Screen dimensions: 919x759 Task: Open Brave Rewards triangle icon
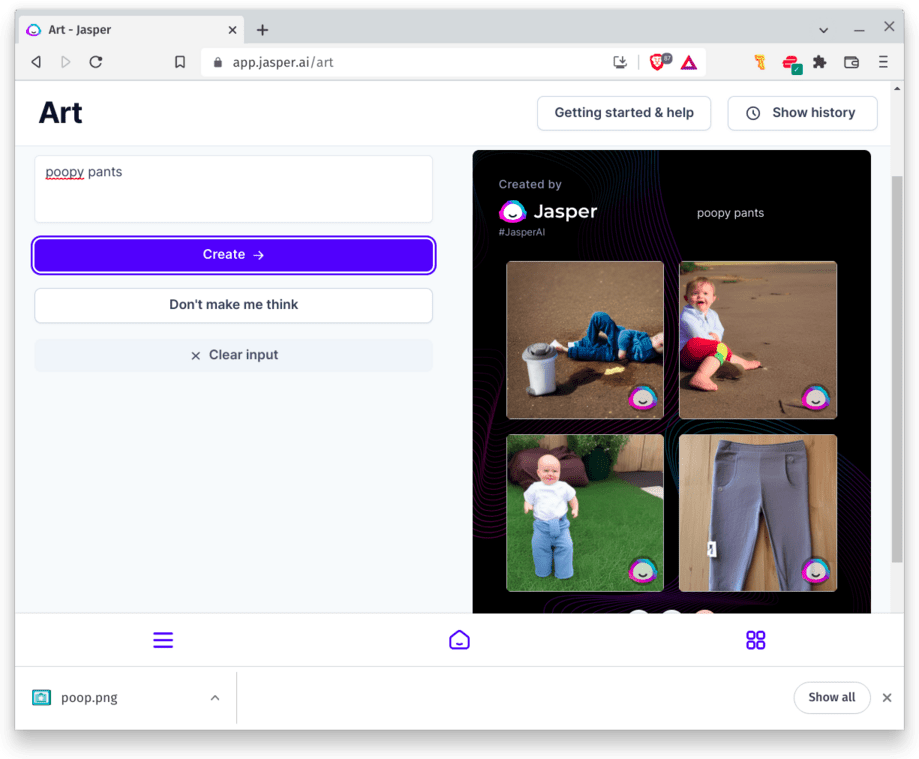(689, 62)
